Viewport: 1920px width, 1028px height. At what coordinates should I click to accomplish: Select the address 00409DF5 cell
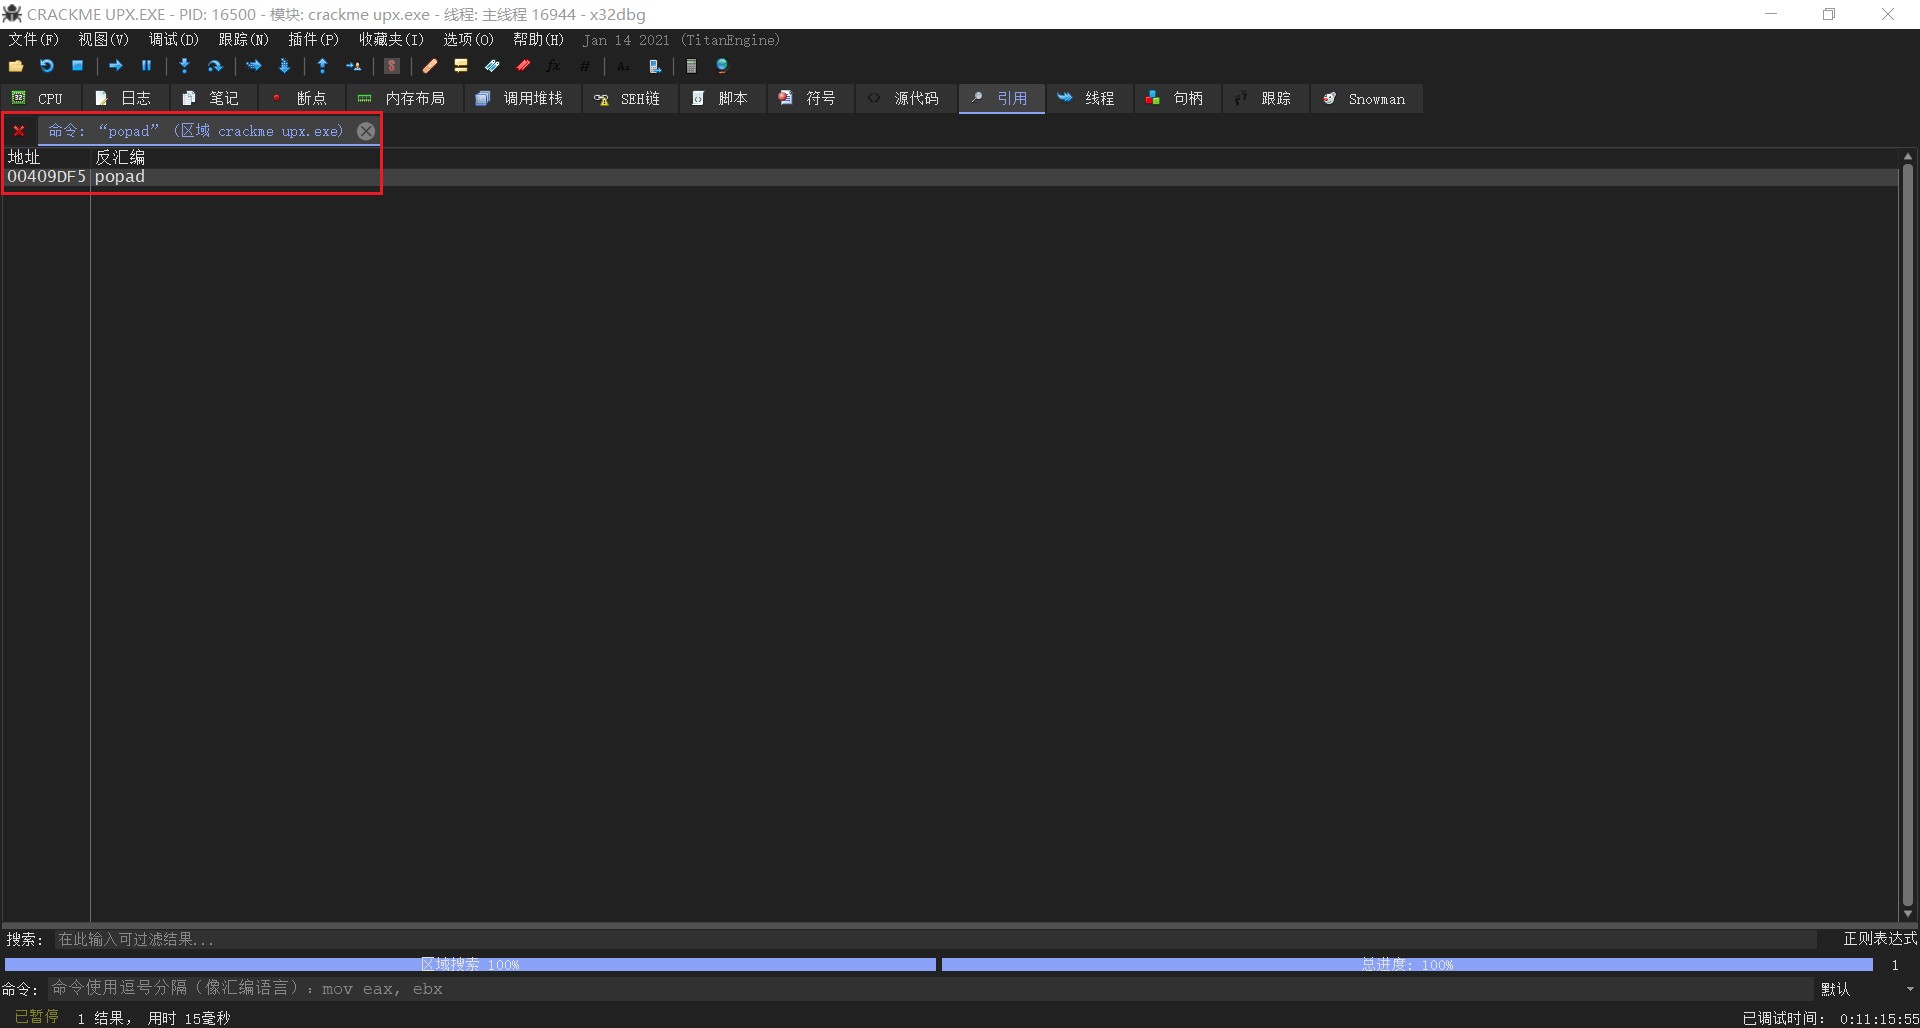click(x=47, y=177)
